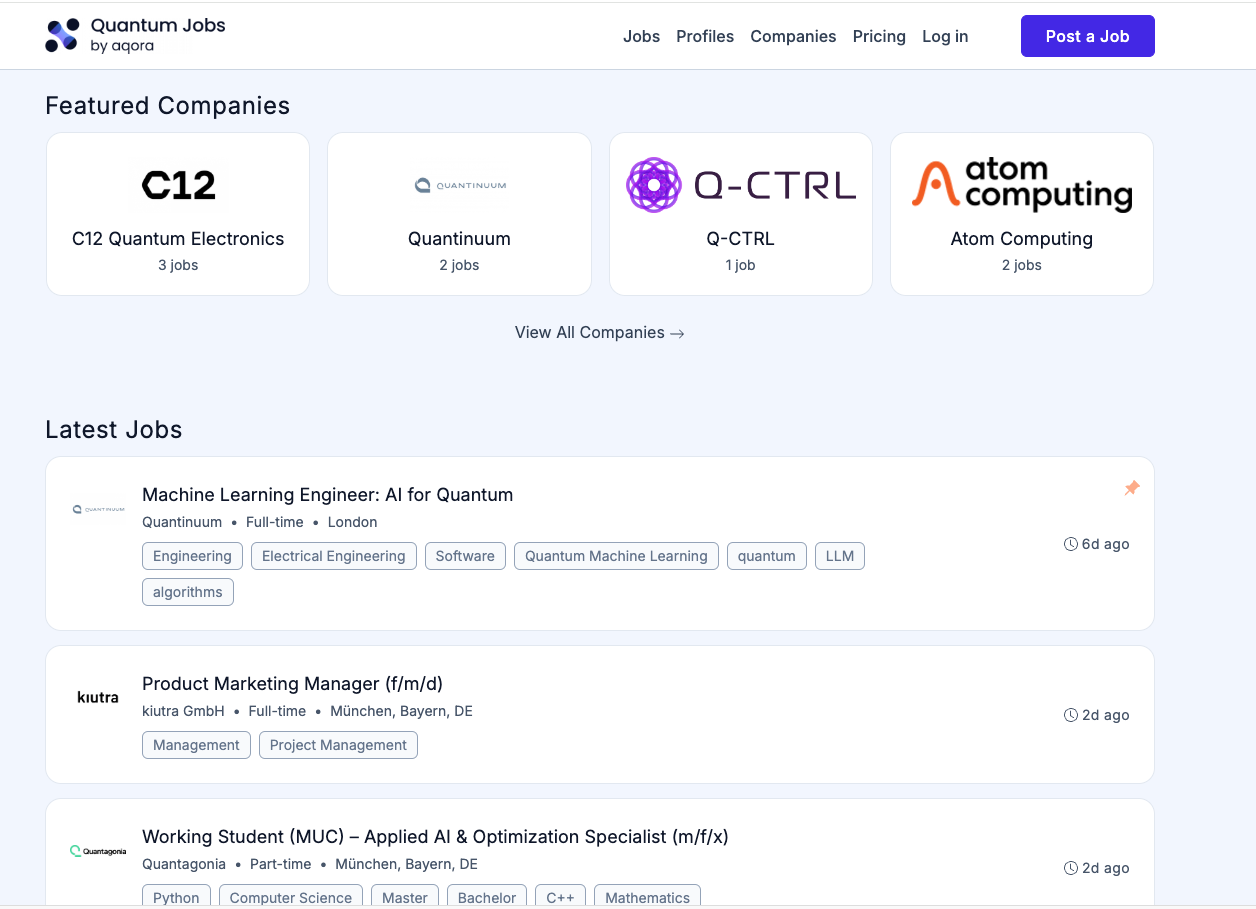Select the Project Management tag
1256x909 pixels.
pos(338,745)
